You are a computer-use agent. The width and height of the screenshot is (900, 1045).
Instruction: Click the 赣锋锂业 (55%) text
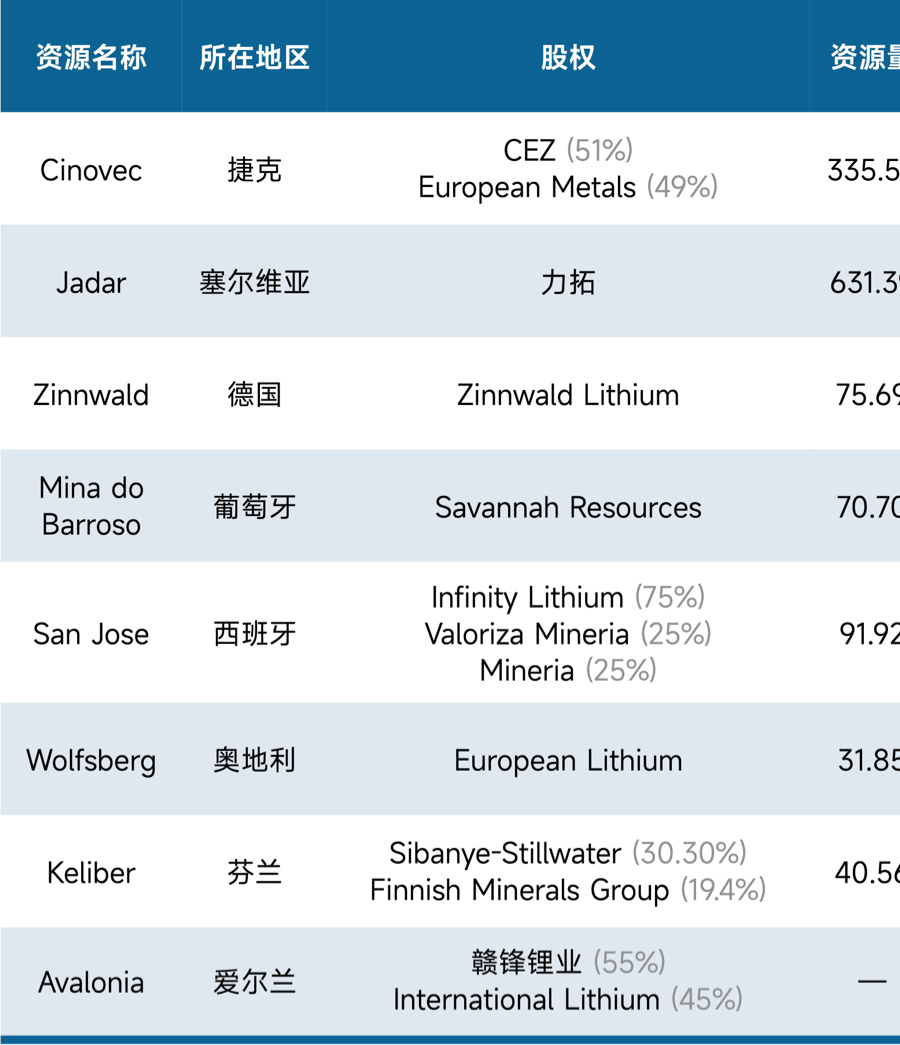point(568,963)
